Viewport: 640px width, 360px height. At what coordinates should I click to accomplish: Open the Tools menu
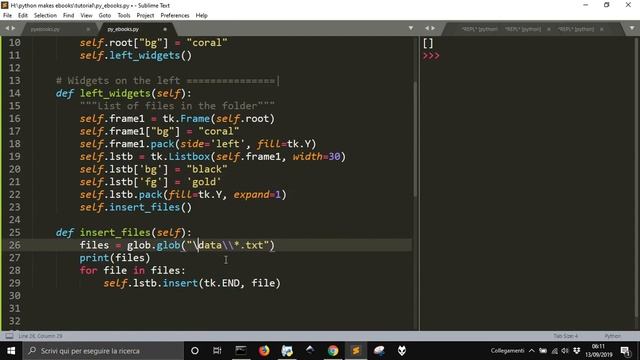click(x=124, y=16)
